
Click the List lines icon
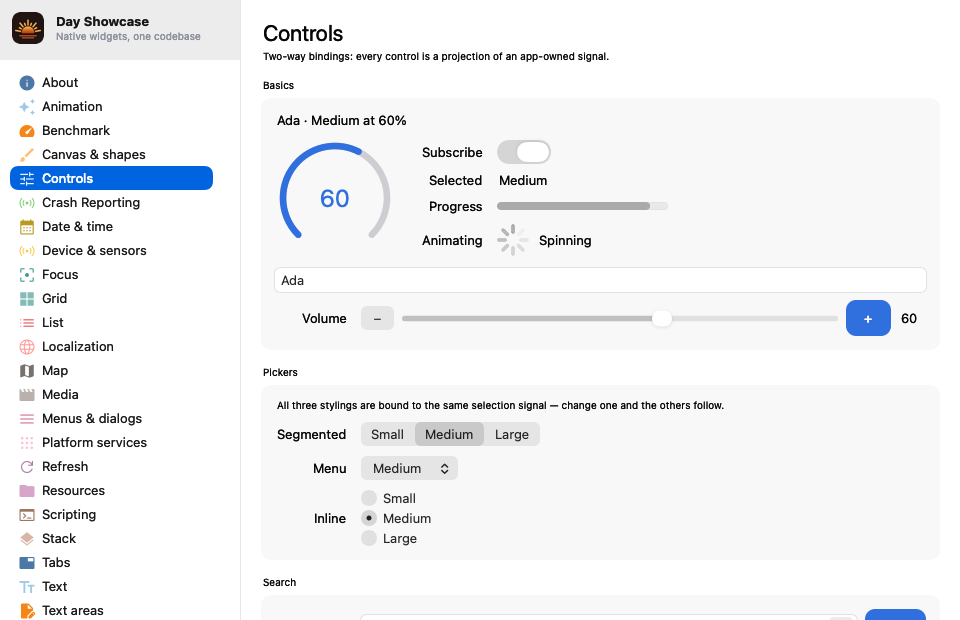click(27, 323)
